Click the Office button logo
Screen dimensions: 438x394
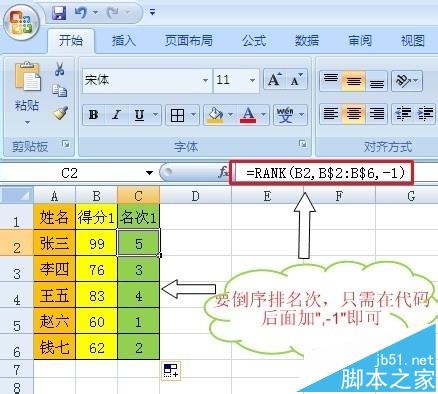[x=21, y=22]
